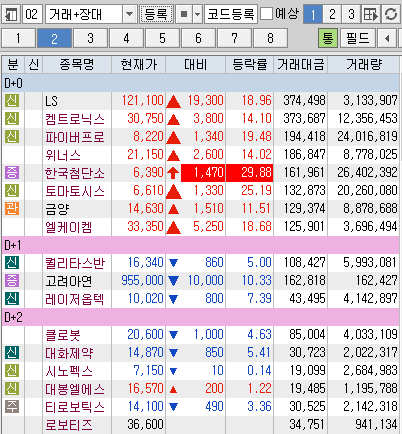Viewport: 402px width, 434px height.
Task: Click the 티로보틱스 stock name
Action: 75,407
